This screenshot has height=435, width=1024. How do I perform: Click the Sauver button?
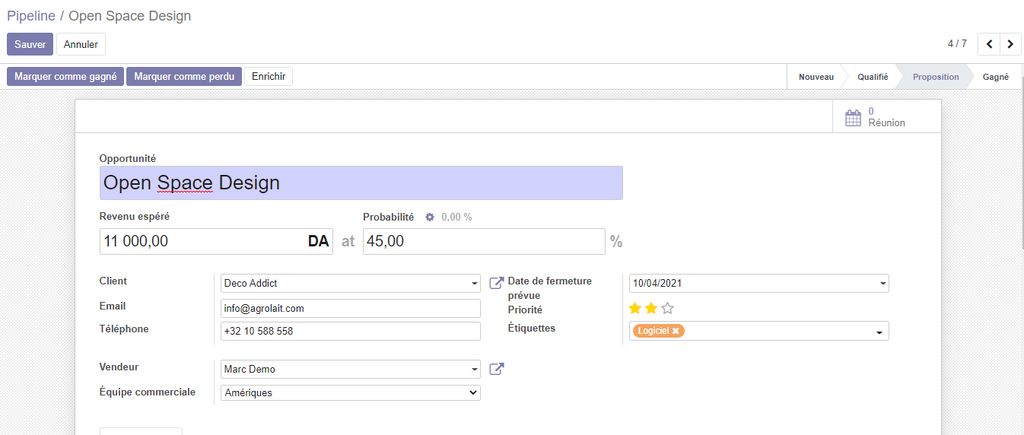30,44
